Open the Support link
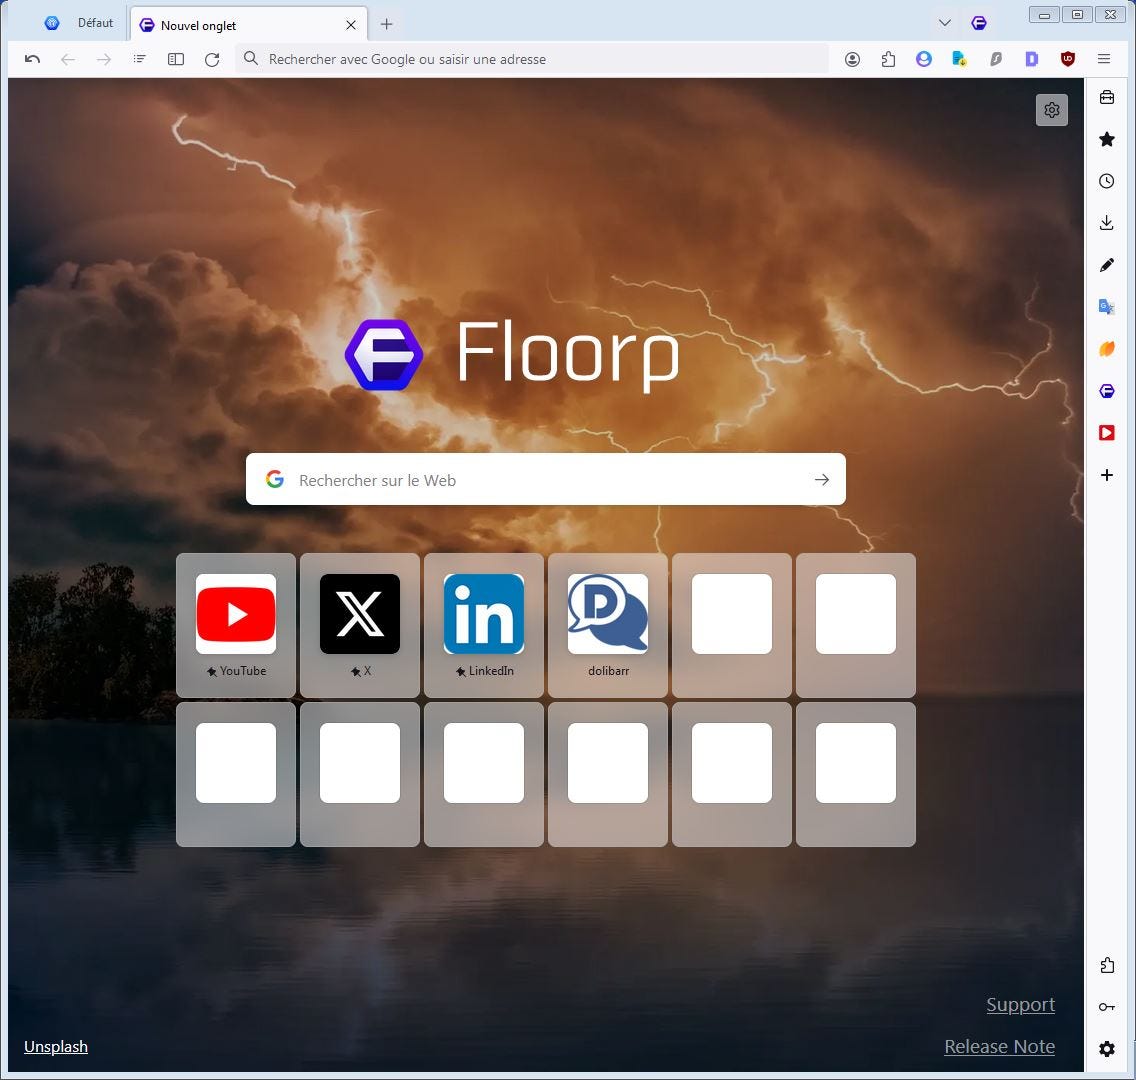 tap(1020, 1005)
